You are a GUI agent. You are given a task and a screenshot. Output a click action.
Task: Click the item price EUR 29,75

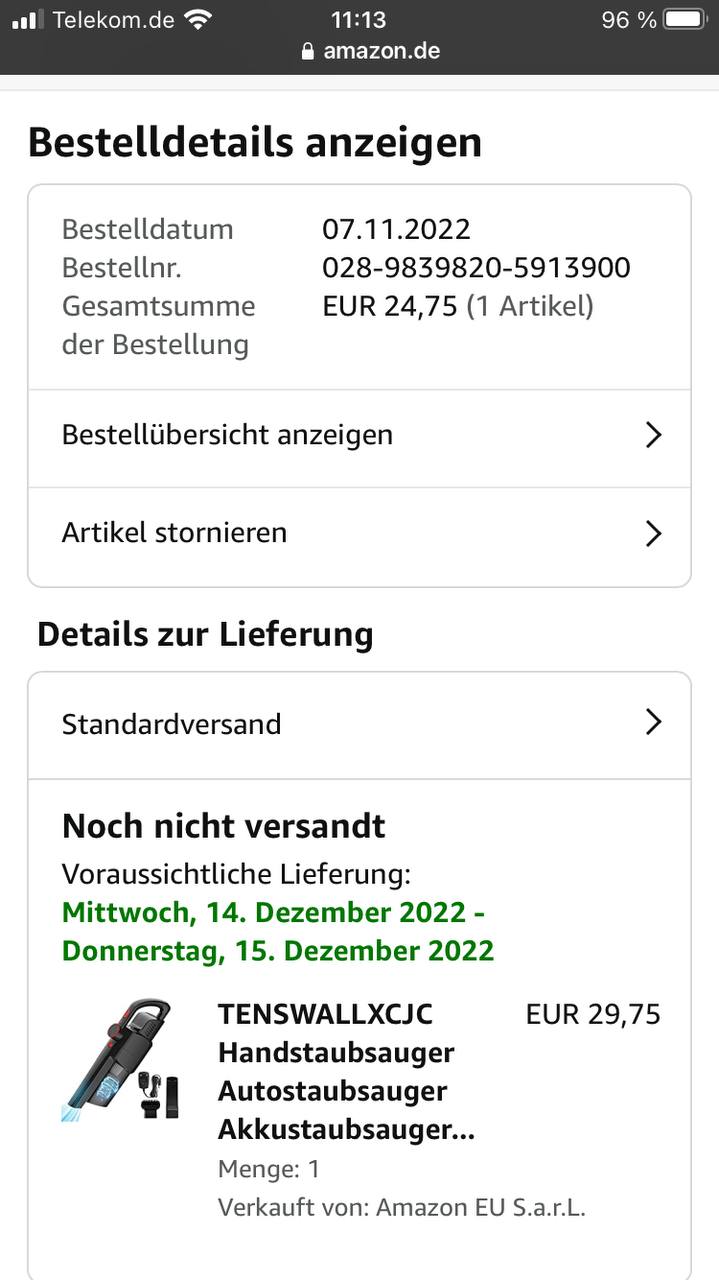coord(593,1015)
